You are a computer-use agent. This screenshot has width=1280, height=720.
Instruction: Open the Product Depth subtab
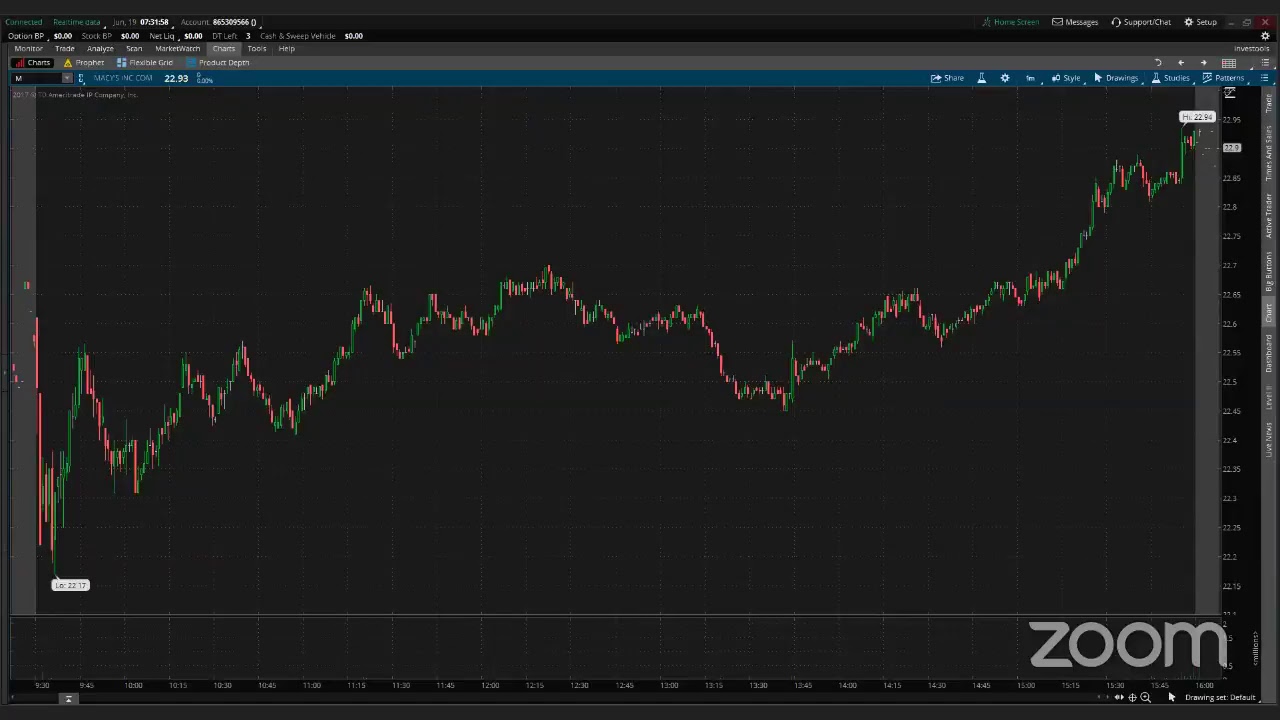tap(218, 63)
